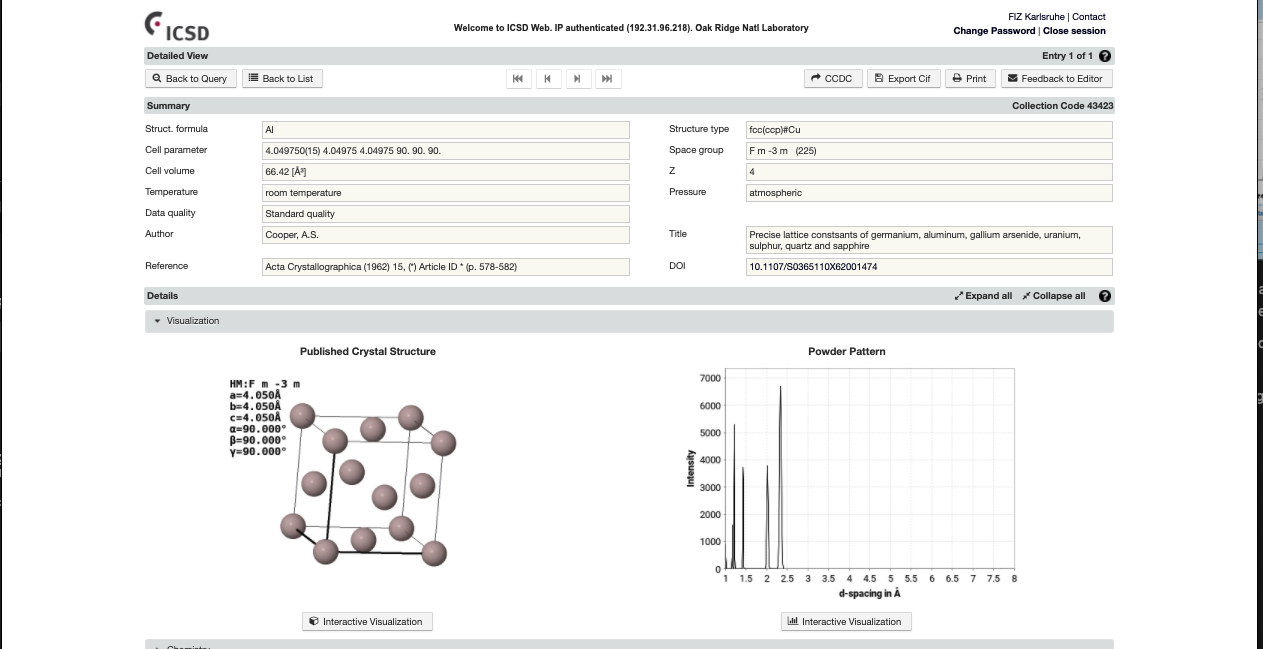The width and height of the screenshot is (1263, 649).
Task: Collapse all detail sections
Action: (1053, 296)
